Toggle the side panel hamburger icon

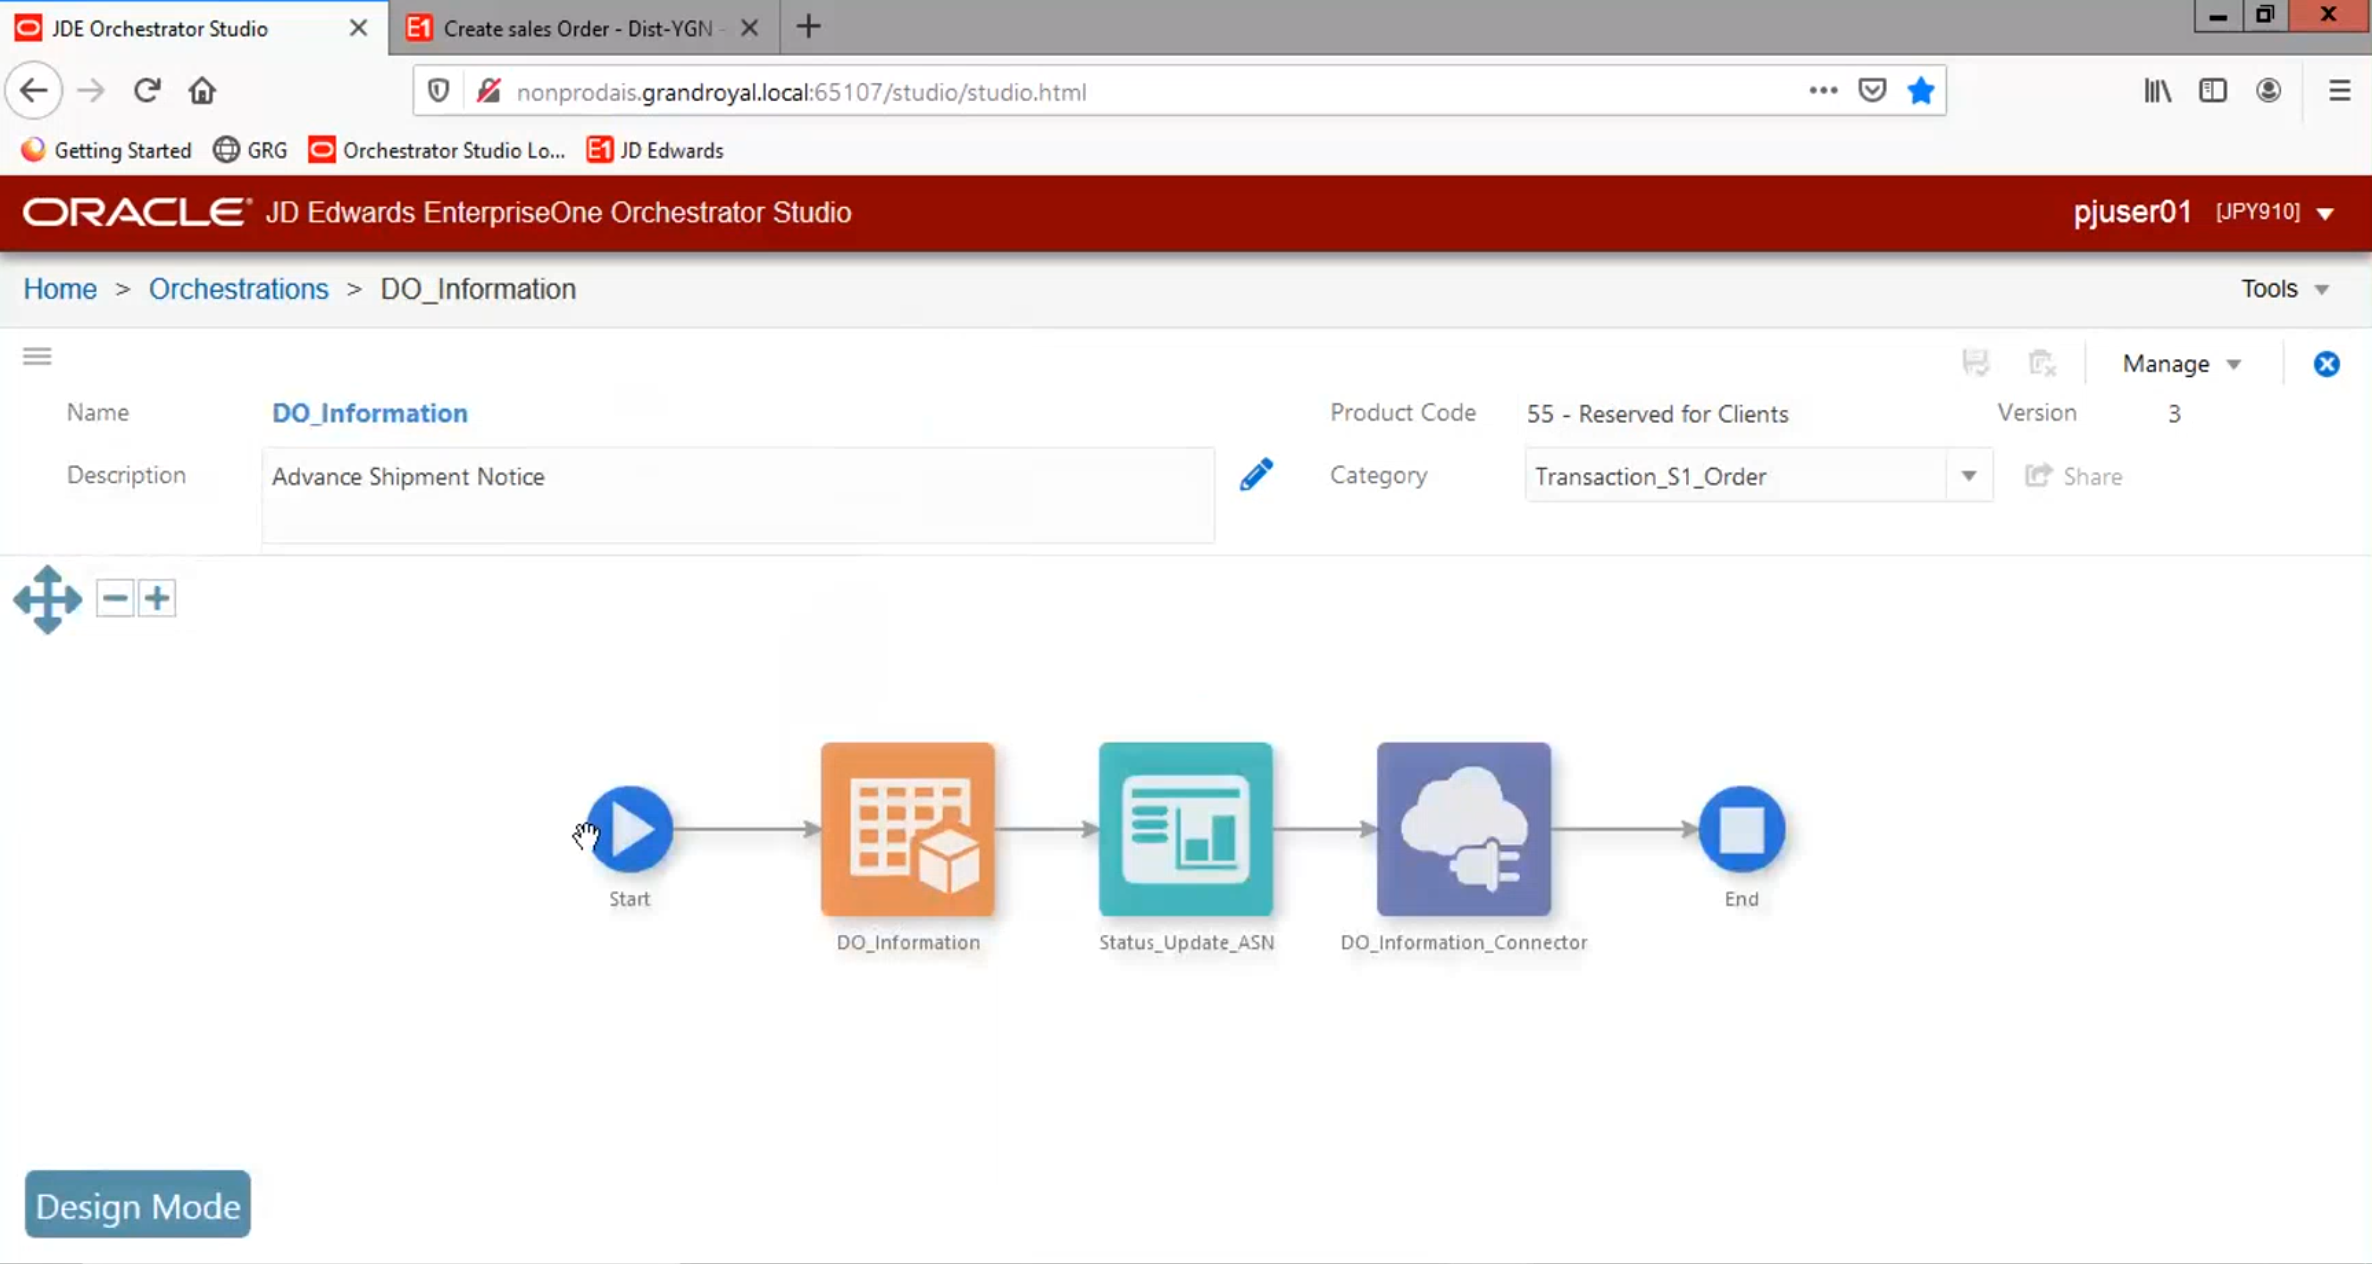click(37, 357)
